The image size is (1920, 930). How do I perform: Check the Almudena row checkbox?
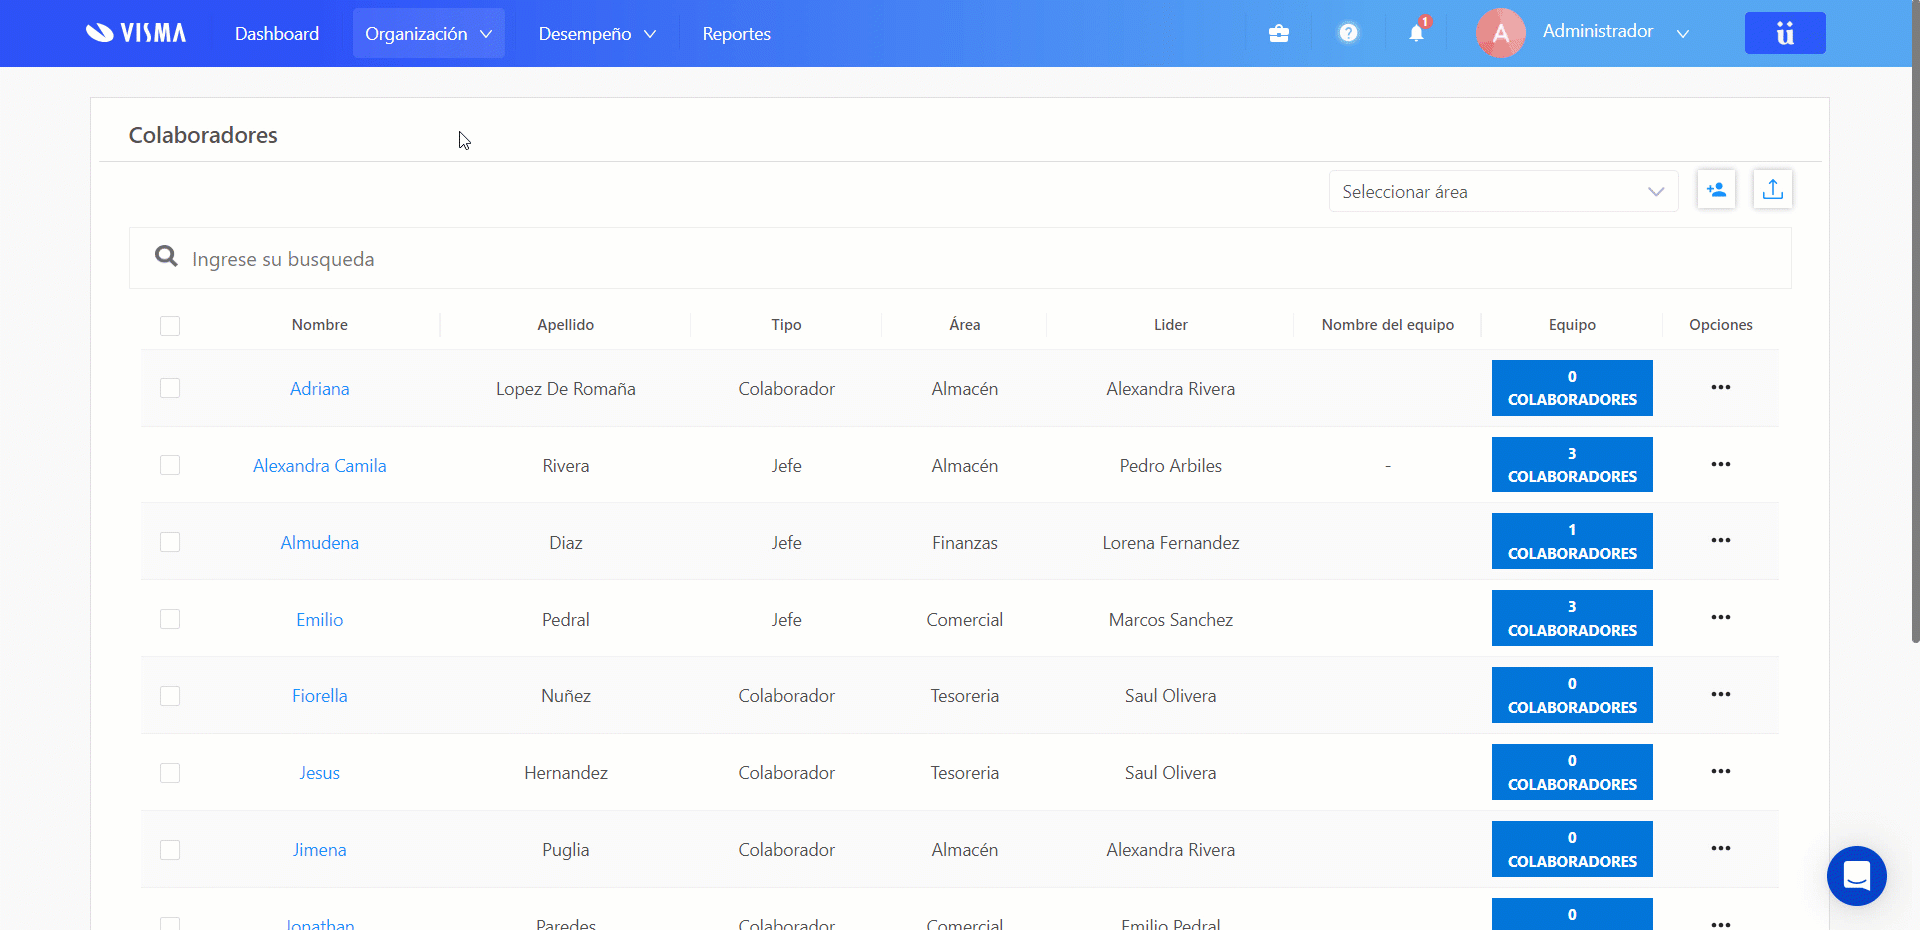tap(170, 542)
